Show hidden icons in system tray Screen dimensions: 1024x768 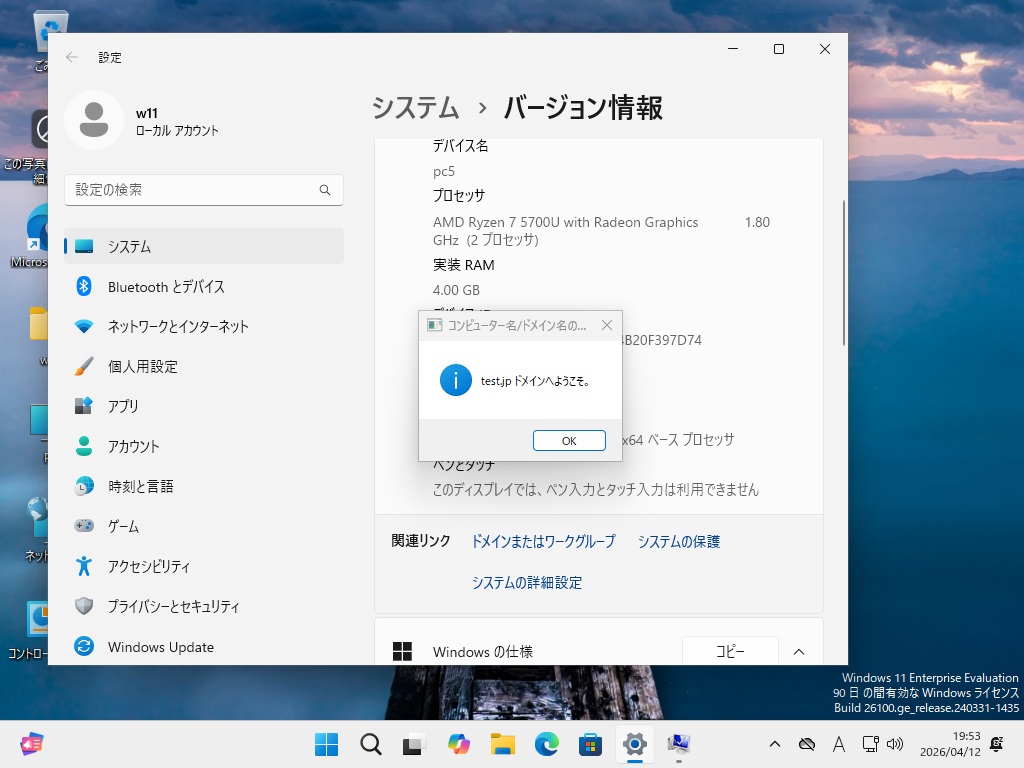click(x=774, y=744)
